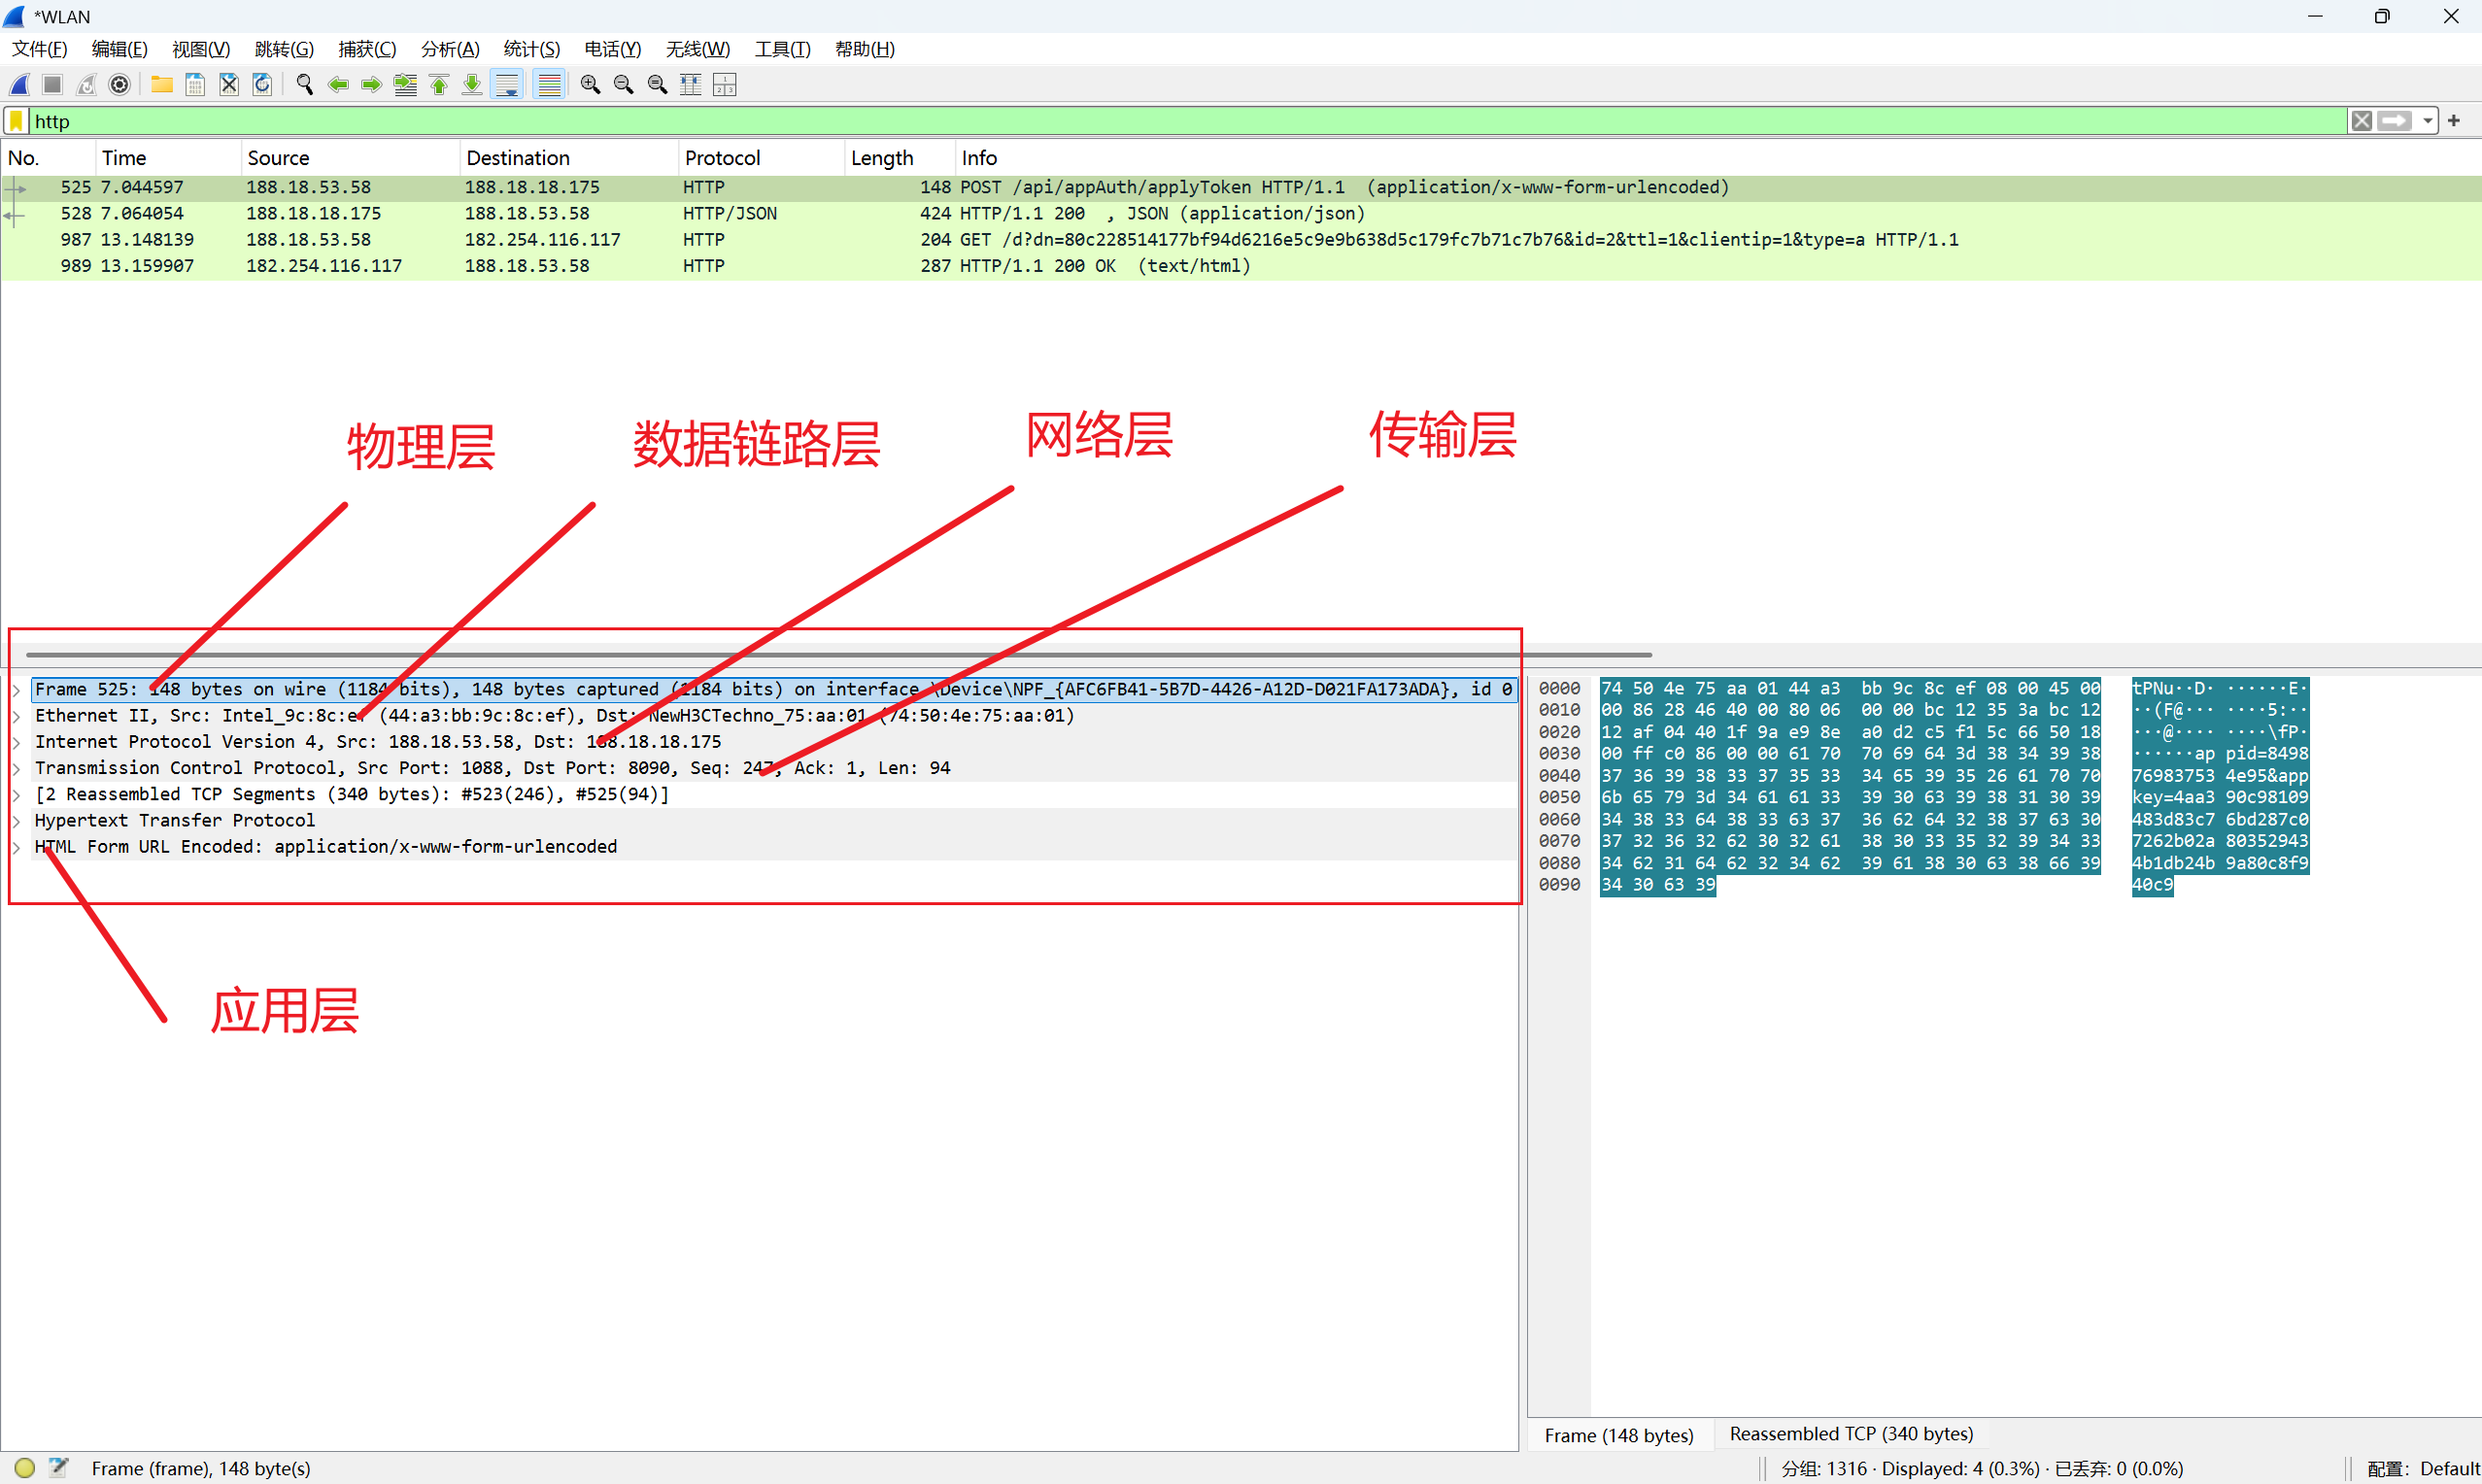Sort packets by Time column
The width and height of the screenshot is (2482, 1484).
[169, 158]
